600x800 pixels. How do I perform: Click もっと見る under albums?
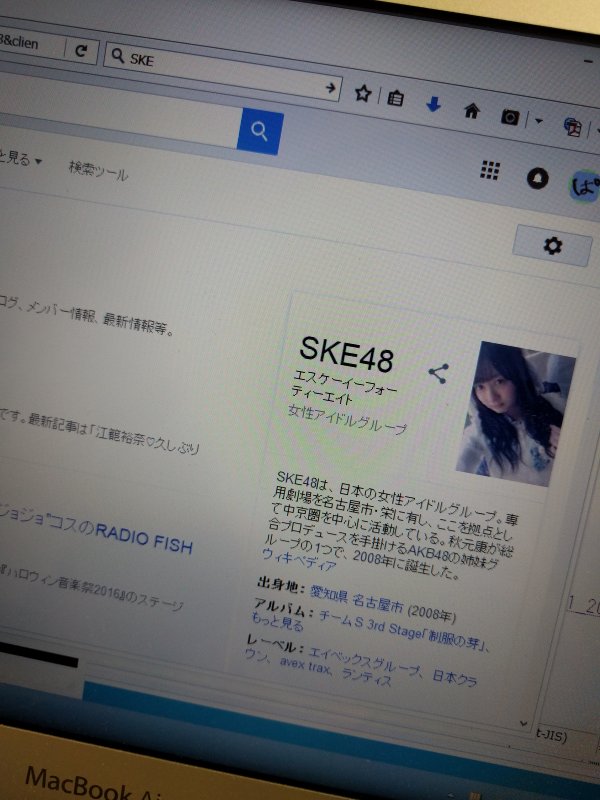(277, 621)
